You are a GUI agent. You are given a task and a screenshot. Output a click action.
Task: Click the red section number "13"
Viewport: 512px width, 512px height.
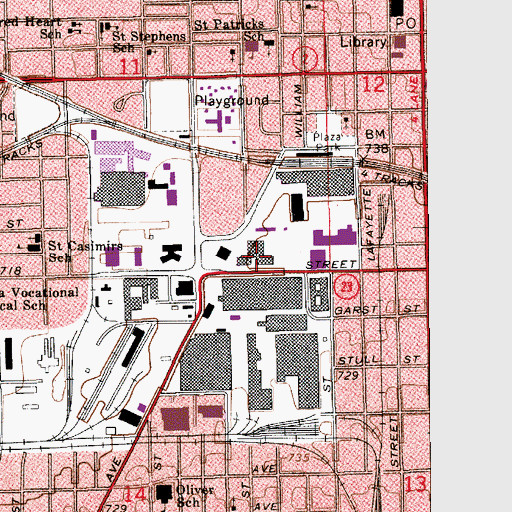click(x=415, y=484)
